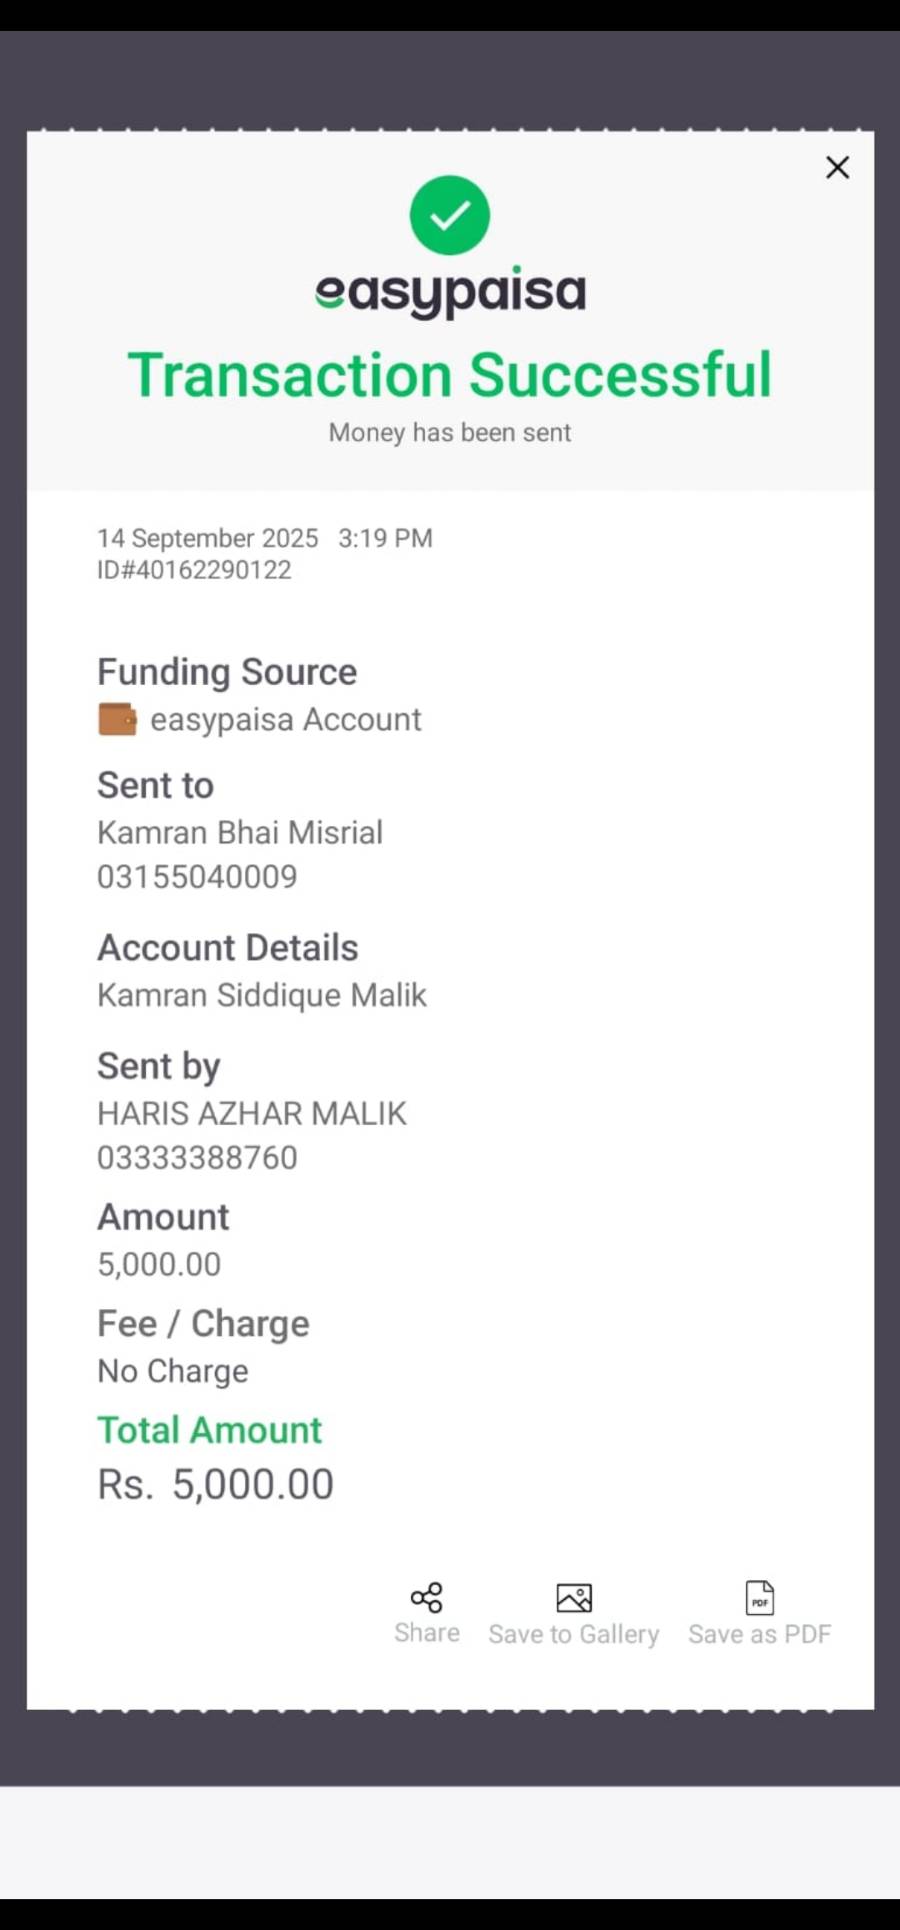
Task: Click the easypaisa logo
Action: [450, 292]
